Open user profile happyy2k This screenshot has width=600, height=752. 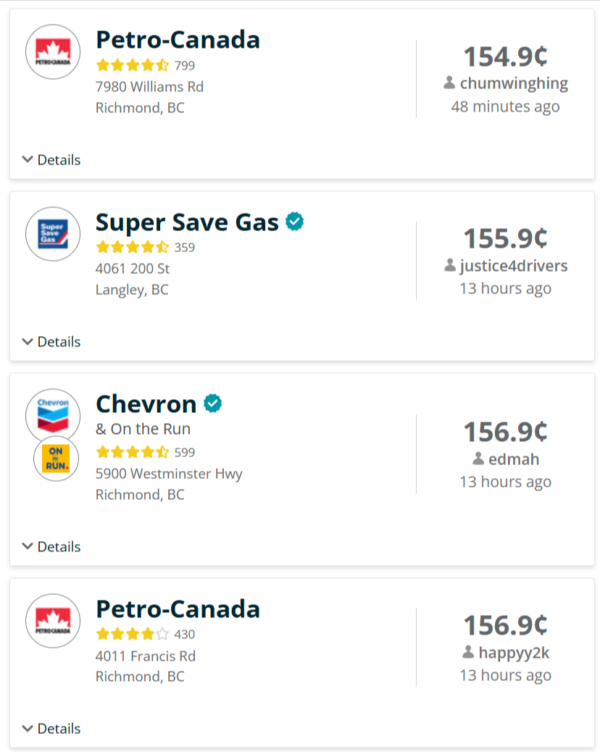pos(513,652)
